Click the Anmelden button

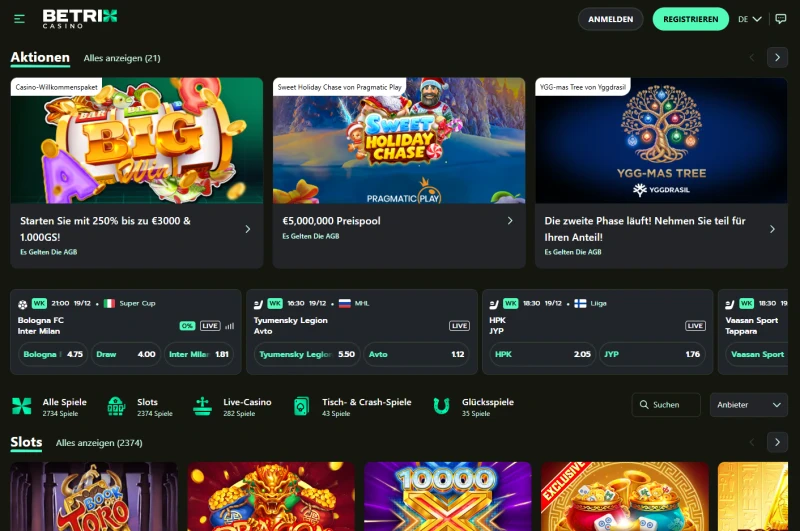pos(610,19)
